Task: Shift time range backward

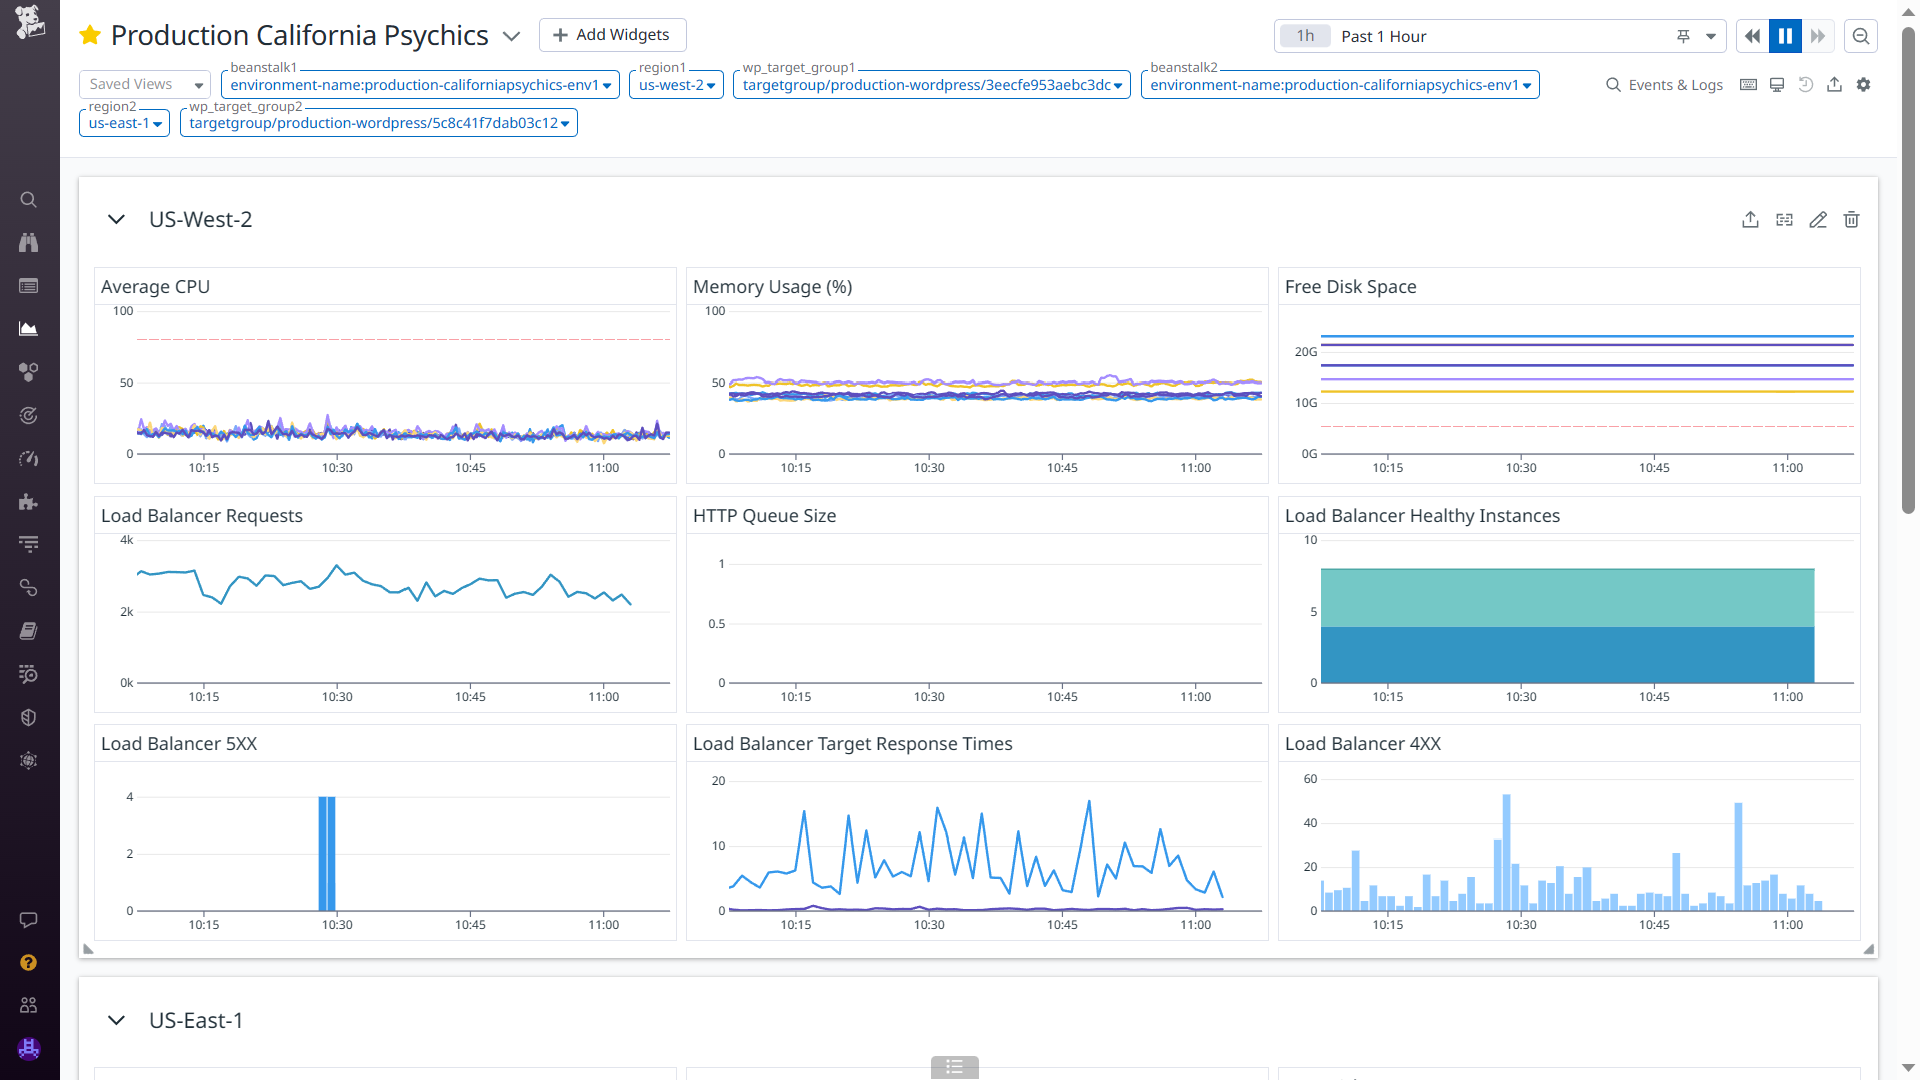Action: point(1752,36)
